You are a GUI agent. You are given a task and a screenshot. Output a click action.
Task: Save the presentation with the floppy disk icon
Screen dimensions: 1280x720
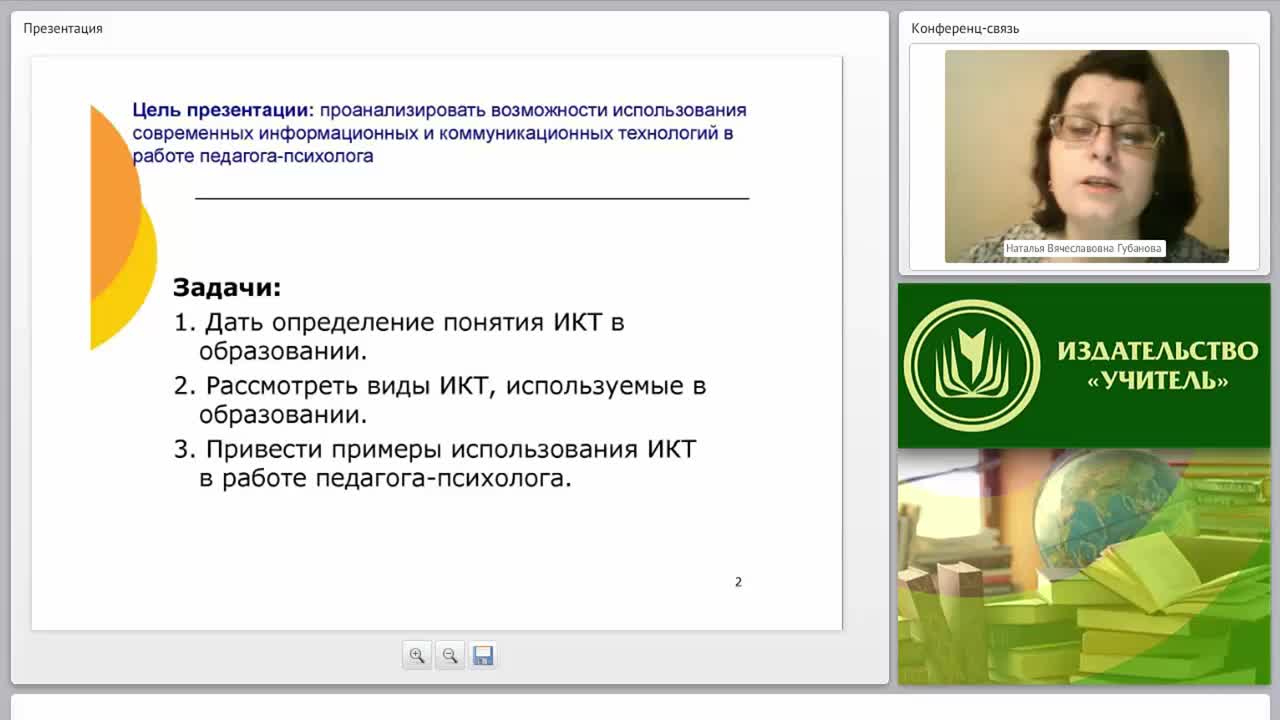483,656
